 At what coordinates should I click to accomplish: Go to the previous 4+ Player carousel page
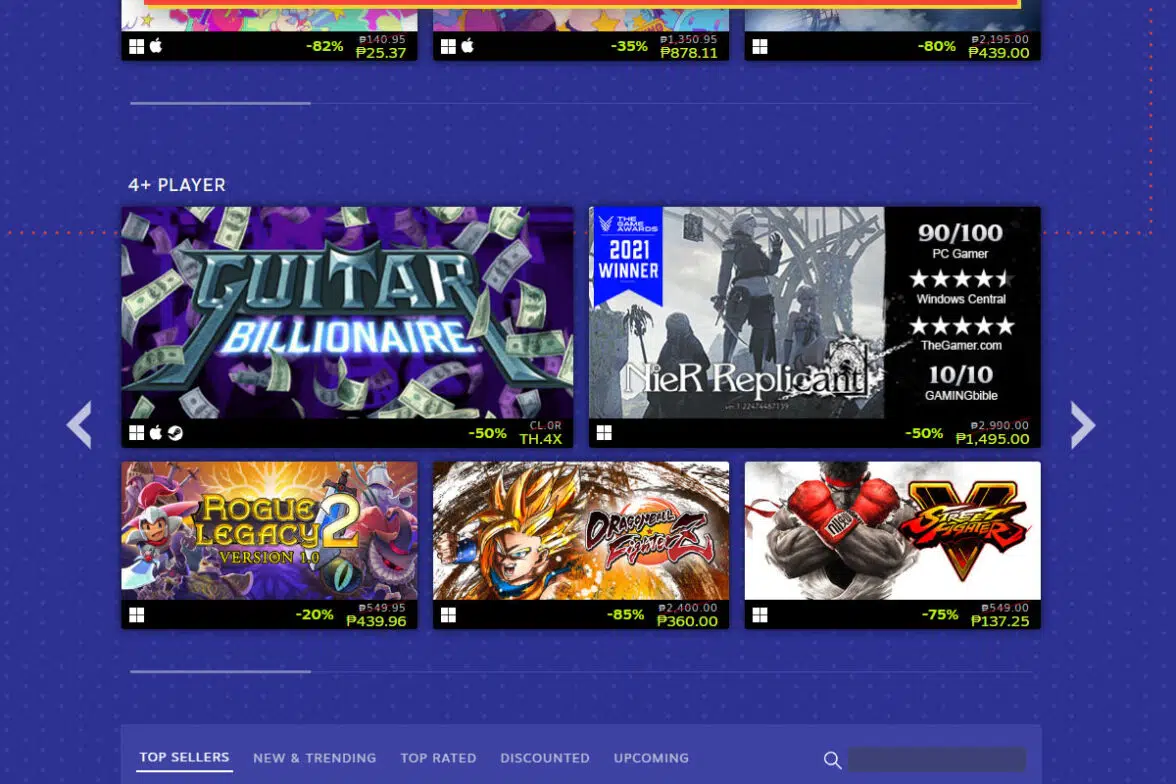click(x=80, y=425)
